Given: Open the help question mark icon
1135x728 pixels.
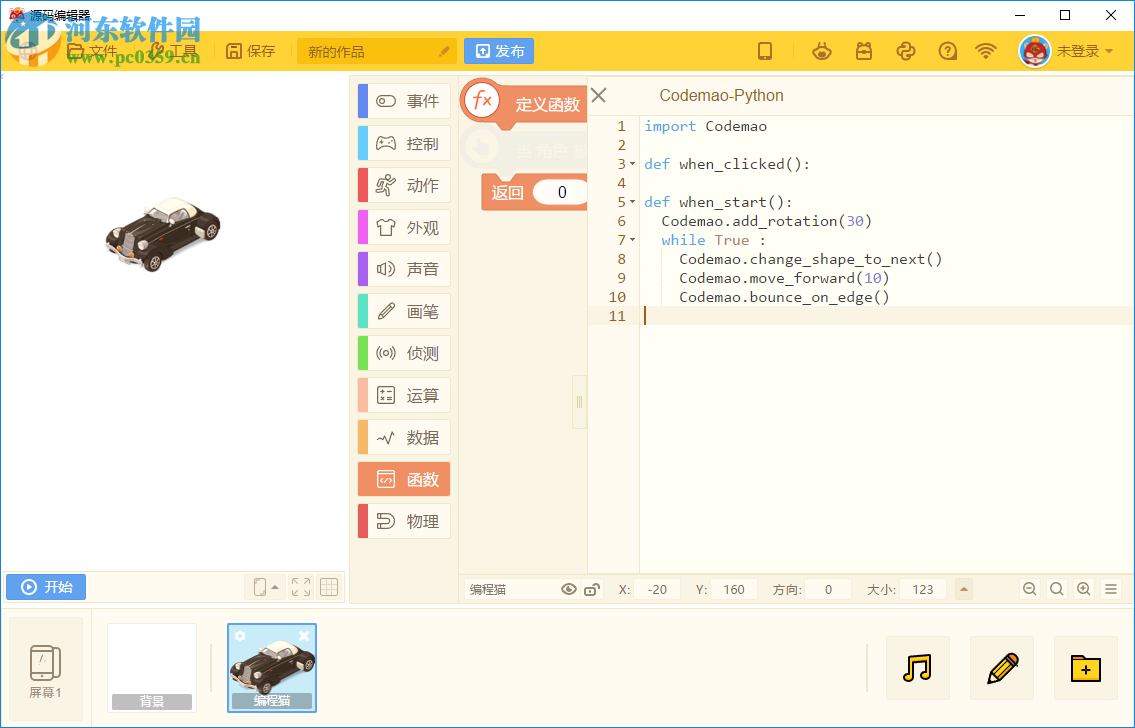Looking at the screenshot, I should (x=948, y=51).
